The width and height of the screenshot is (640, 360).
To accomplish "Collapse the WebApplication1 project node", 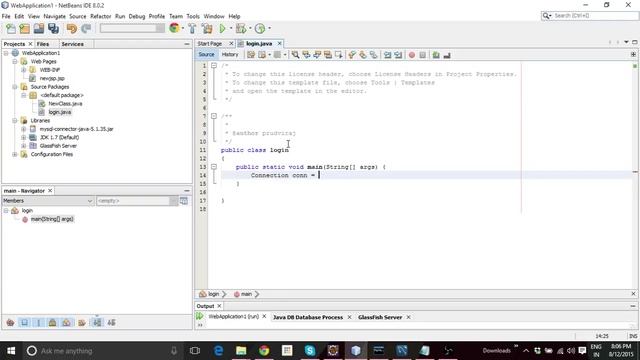I will [x=6, y=53].
